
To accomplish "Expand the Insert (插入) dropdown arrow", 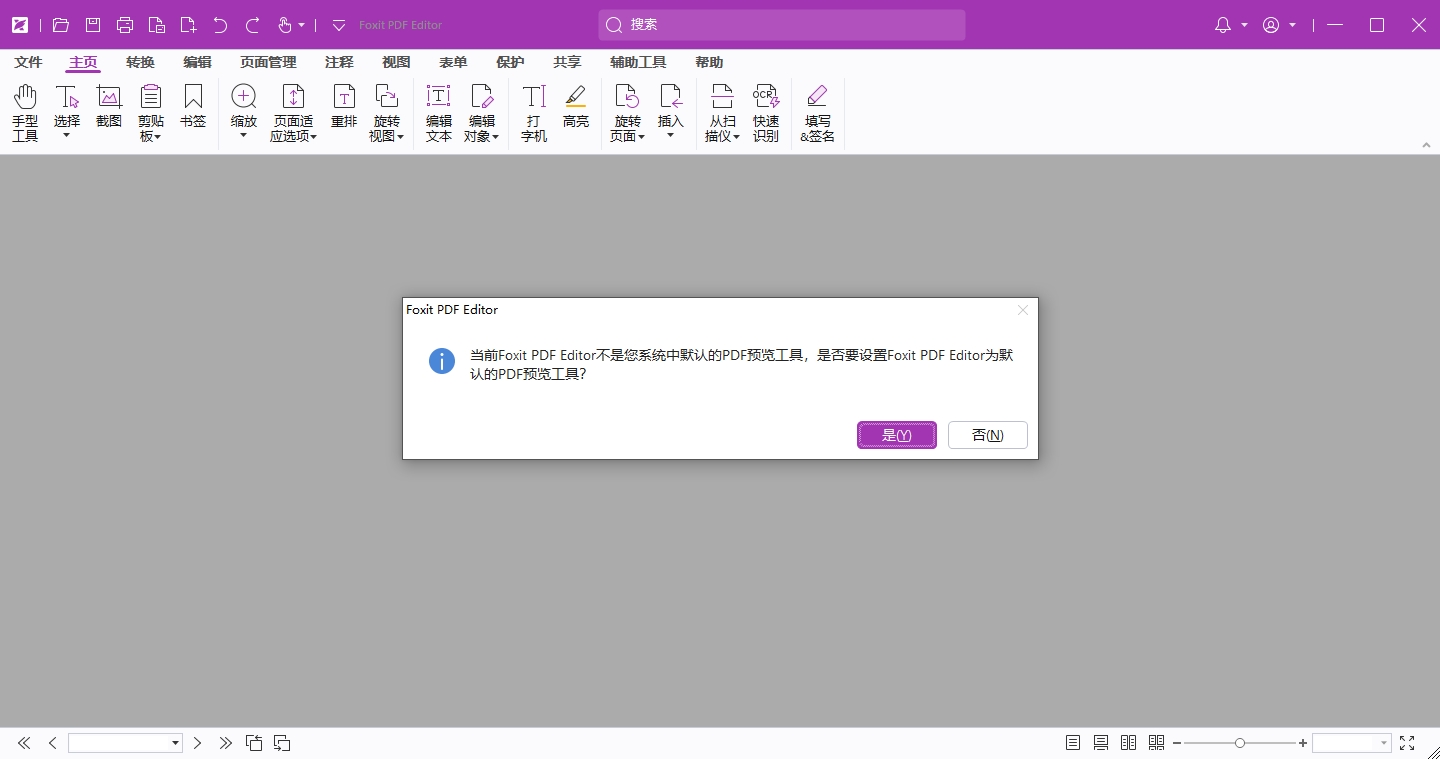I will coord(671,135).
